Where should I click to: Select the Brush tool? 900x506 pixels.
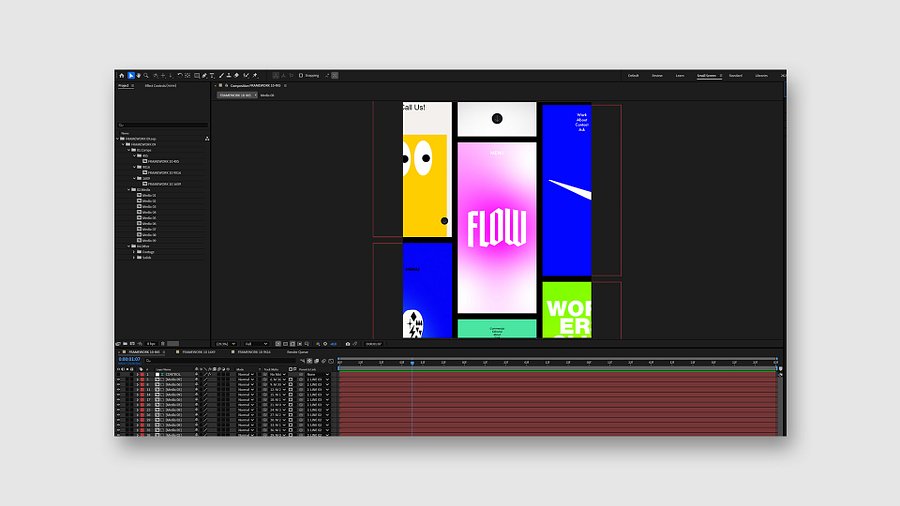tap(222, 75)
